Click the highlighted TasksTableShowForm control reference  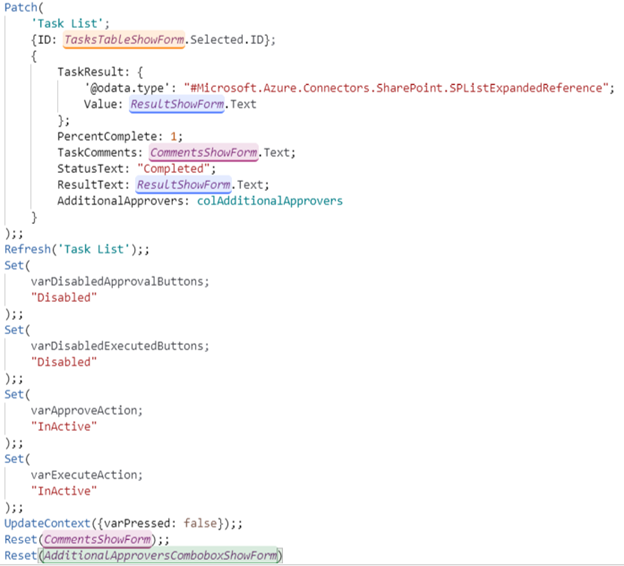click(124, 39)
